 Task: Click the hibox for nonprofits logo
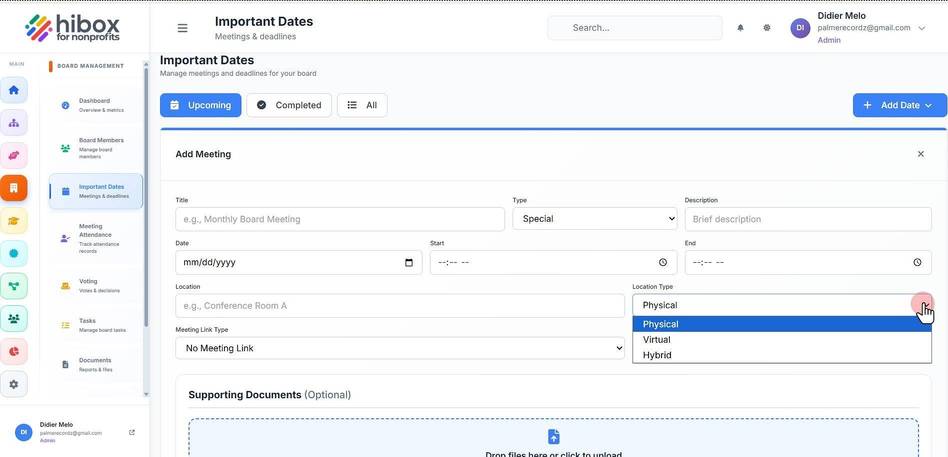coord(73,28)
